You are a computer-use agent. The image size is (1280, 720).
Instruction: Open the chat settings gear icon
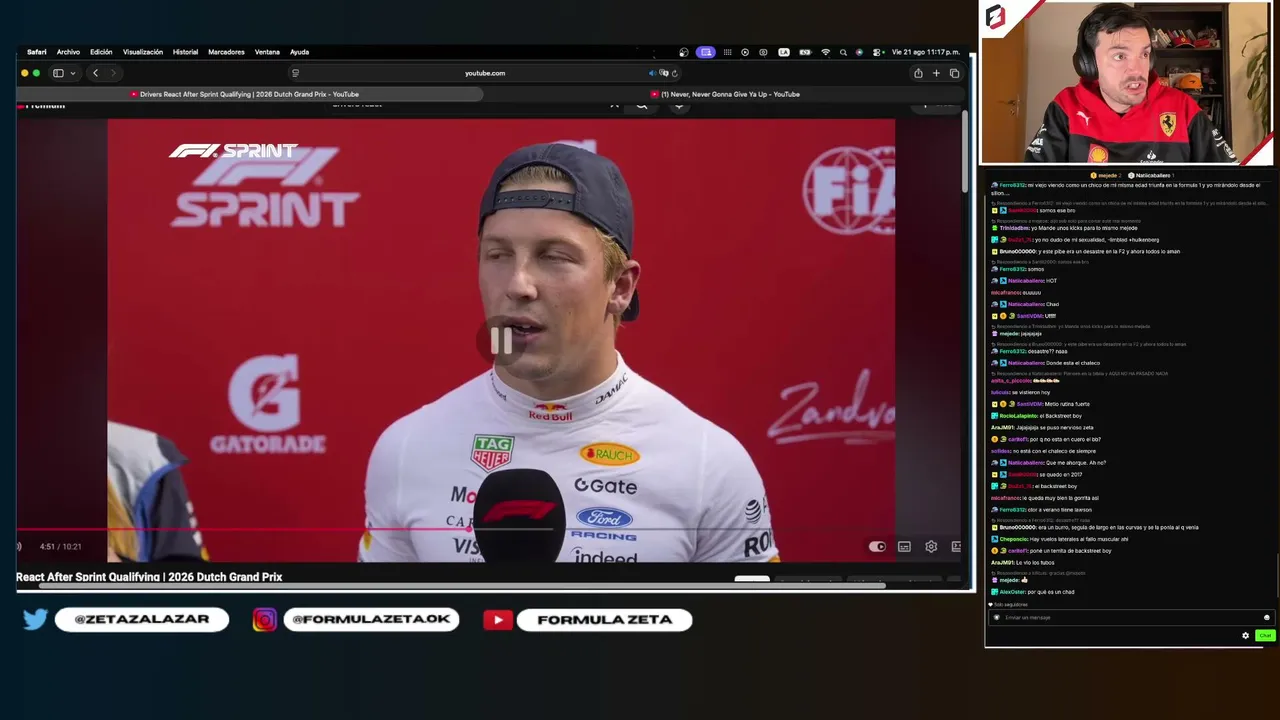(1245, 636)
